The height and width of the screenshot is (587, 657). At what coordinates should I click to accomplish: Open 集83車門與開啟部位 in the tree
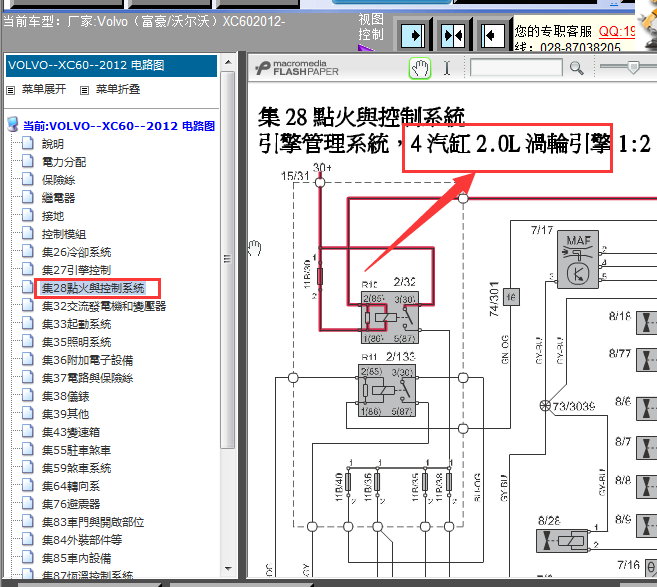tap(93, 522)
